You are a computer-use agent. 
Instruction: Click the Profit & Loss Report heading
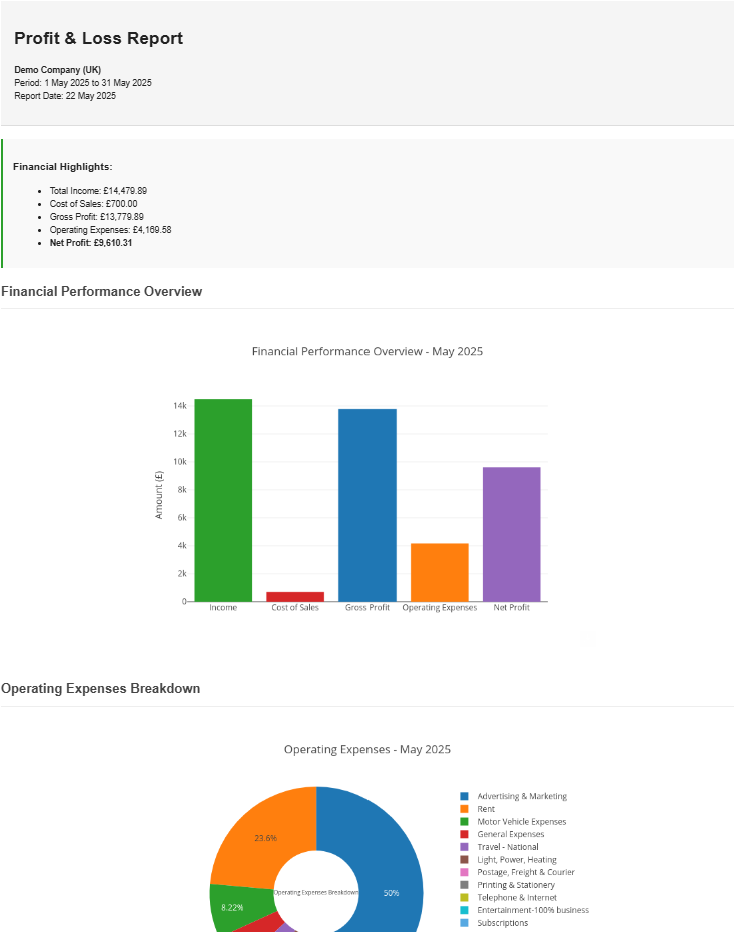point(98,39)
